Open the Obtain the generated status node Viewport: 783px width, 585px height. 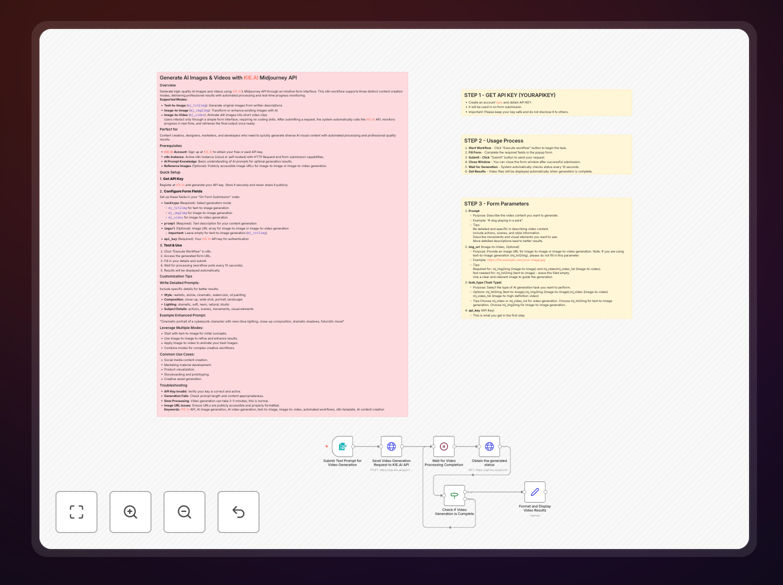click(489, 447)
